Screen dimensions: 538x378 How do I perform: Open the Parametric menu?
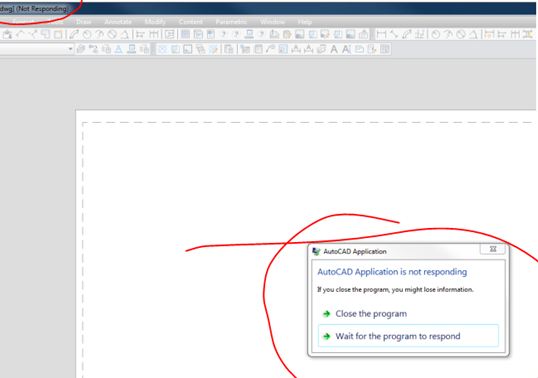pyautogui.click(x=231, y=22)
